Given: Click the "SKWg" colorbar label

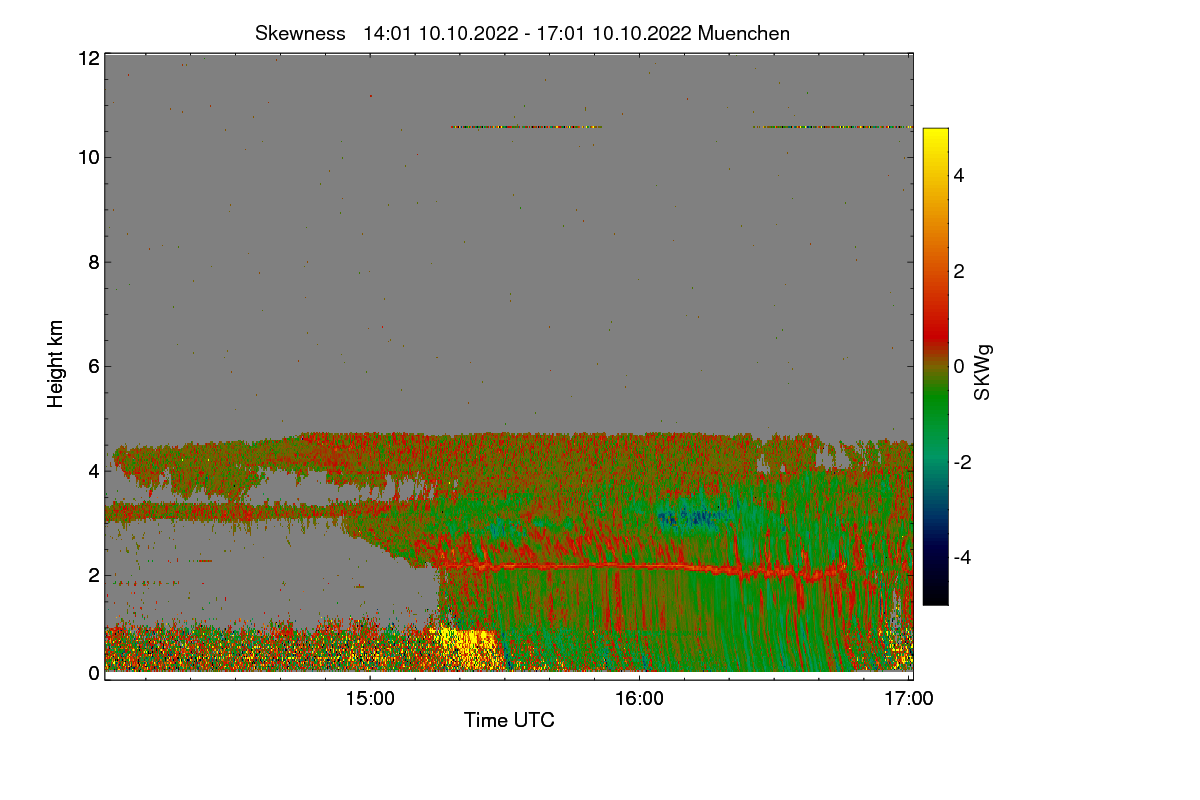Looking at the screenshot, I should pyautogui.click(x=983, y=373).
